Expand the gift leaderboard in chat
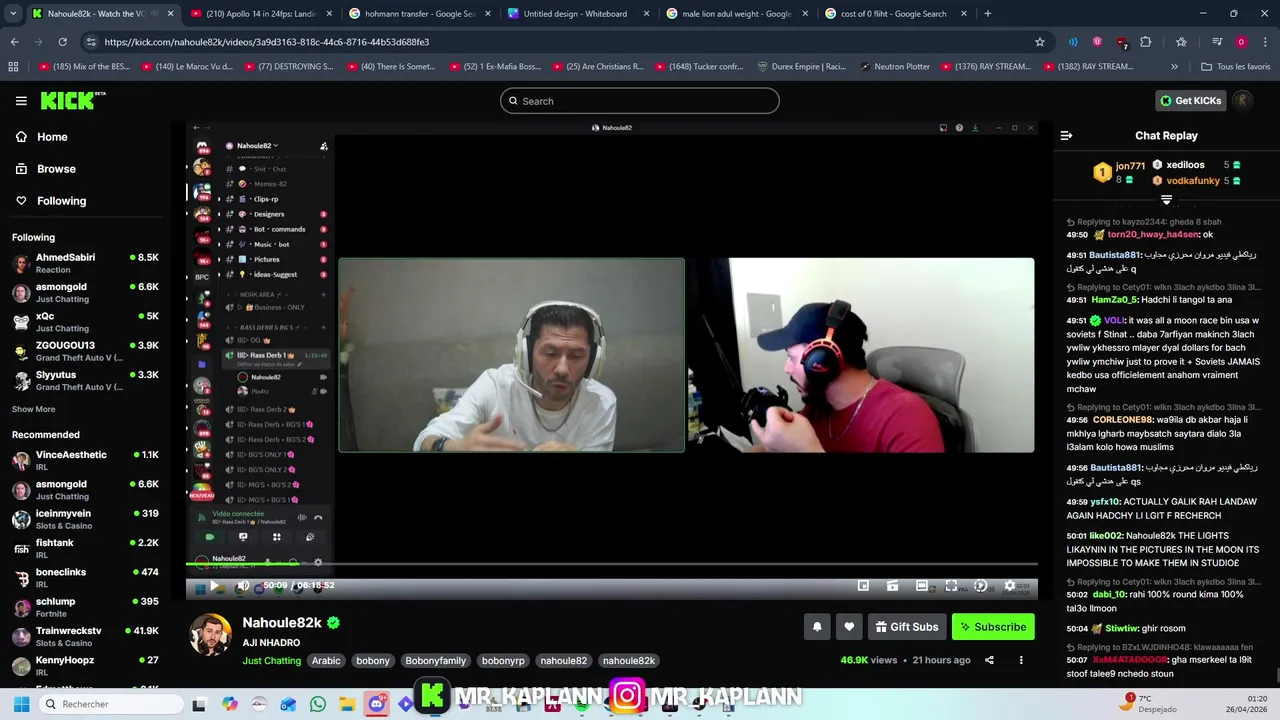Screen dimensions: 1280x720 (1166, 201)
